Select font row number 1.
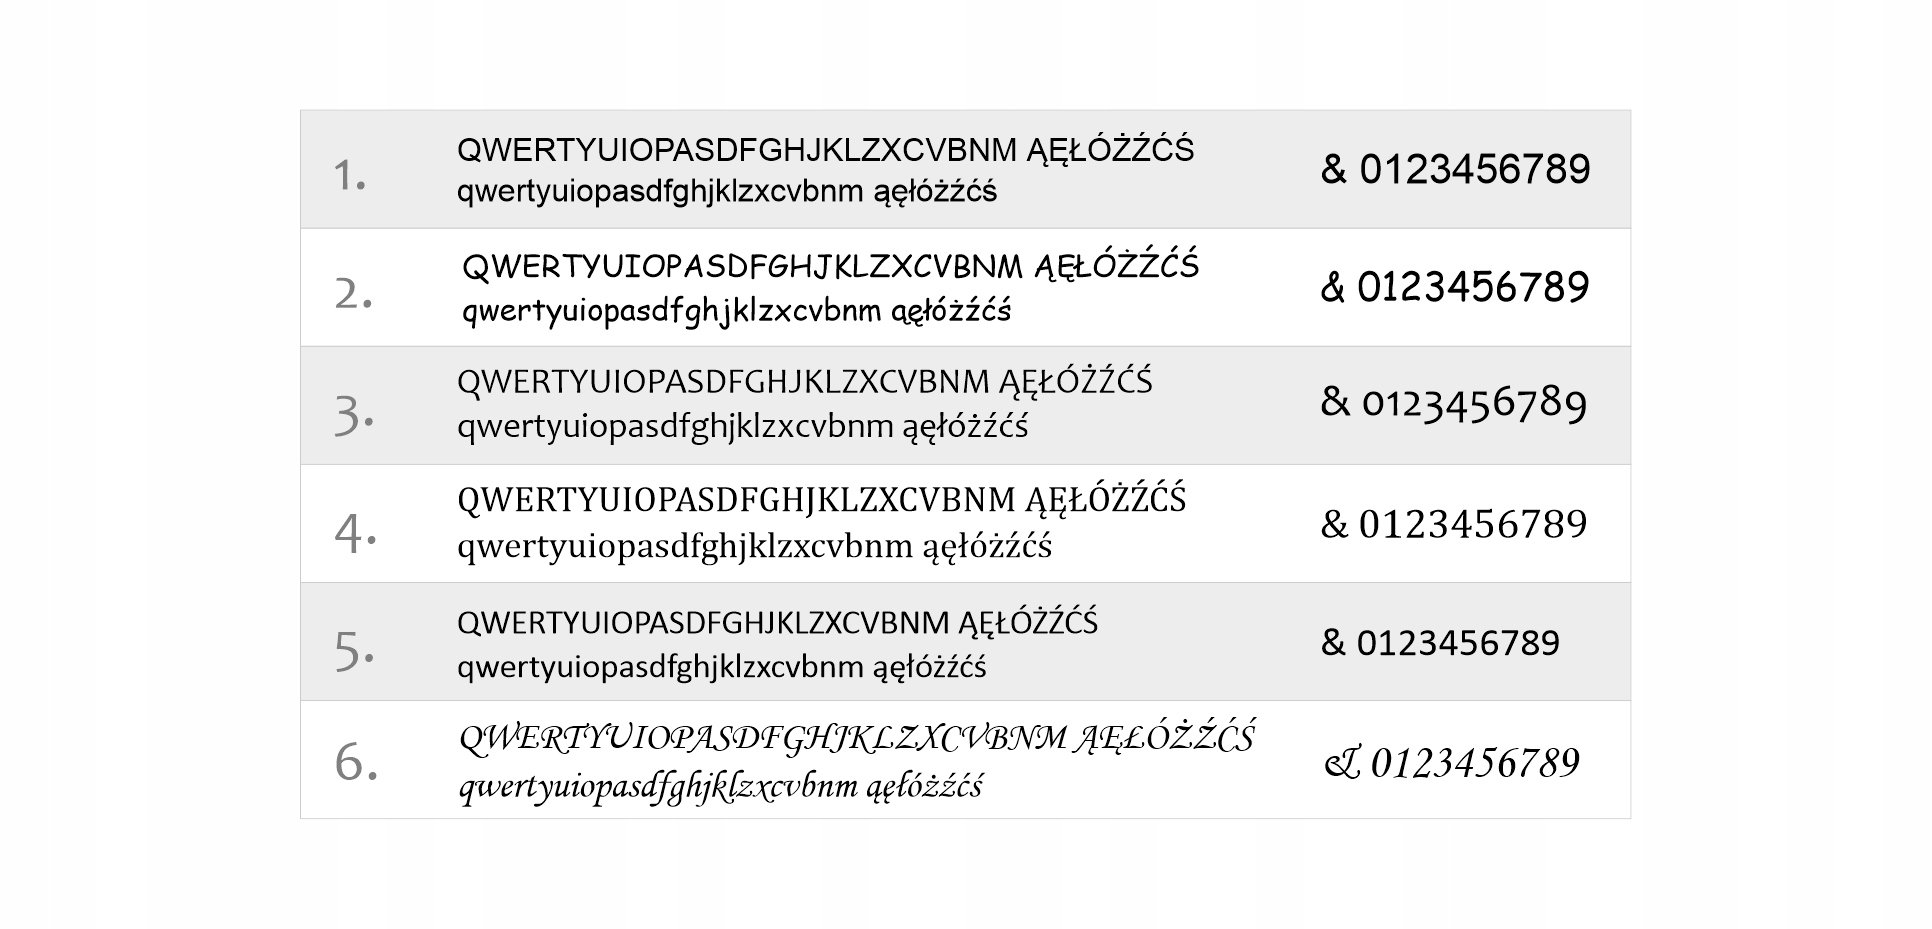Viewport: 1932px width, 929px height. (965, 169)
